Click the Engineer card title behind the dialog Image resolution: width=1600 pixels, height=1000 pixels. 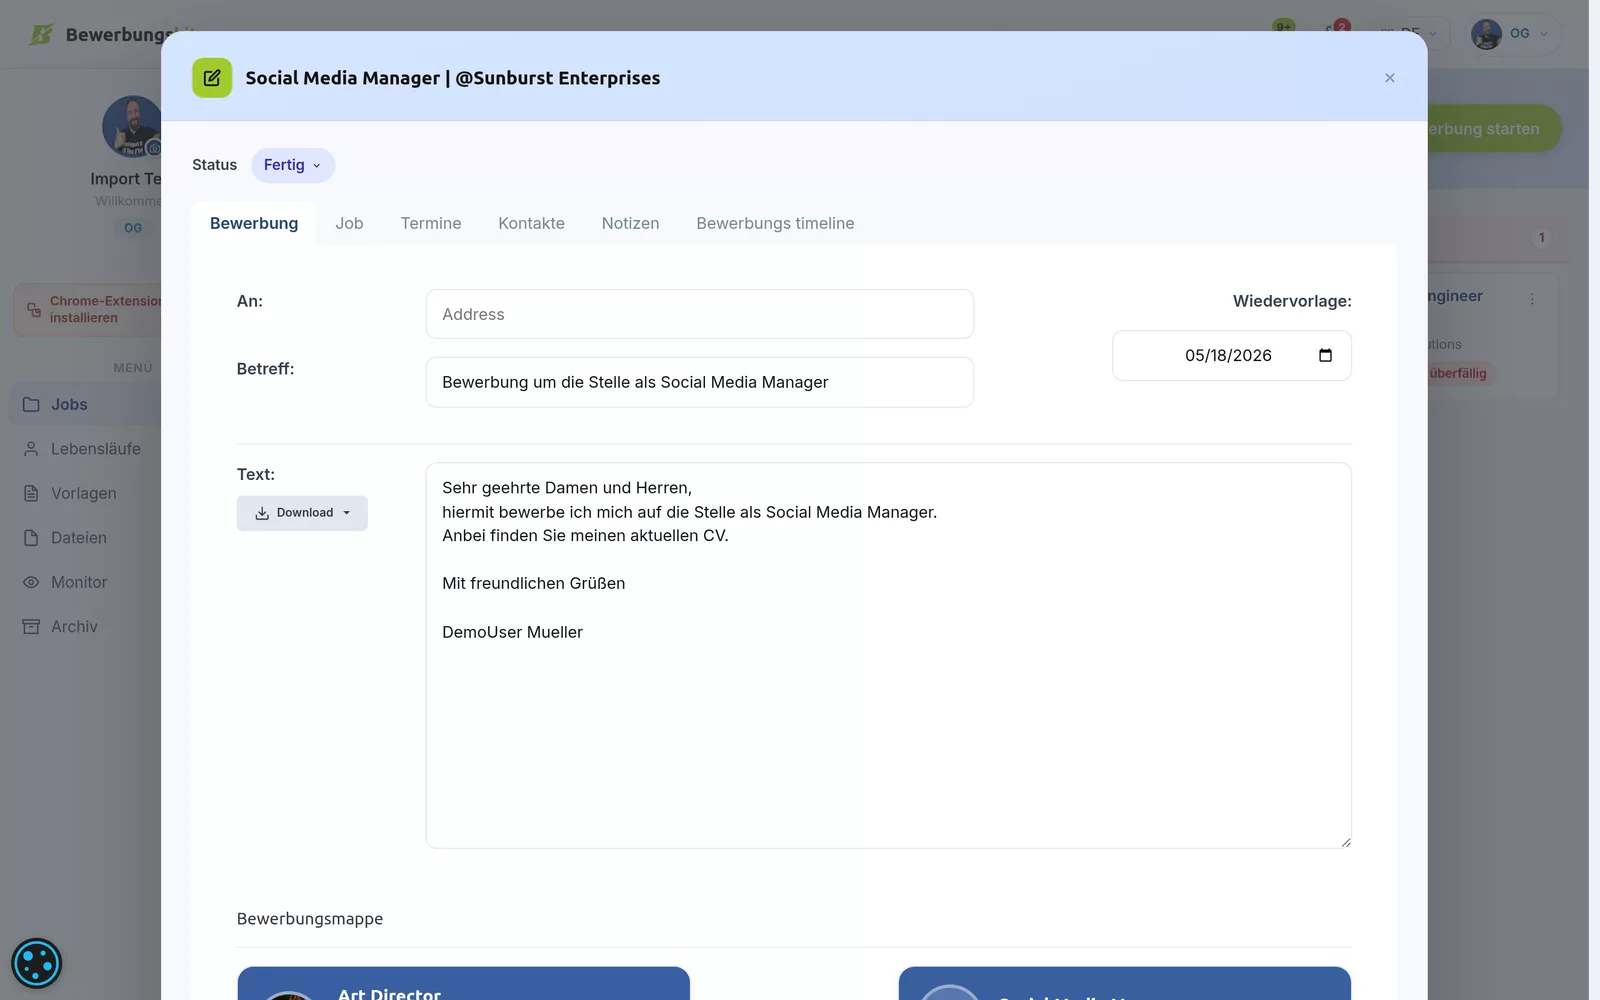click(1455, 296)
